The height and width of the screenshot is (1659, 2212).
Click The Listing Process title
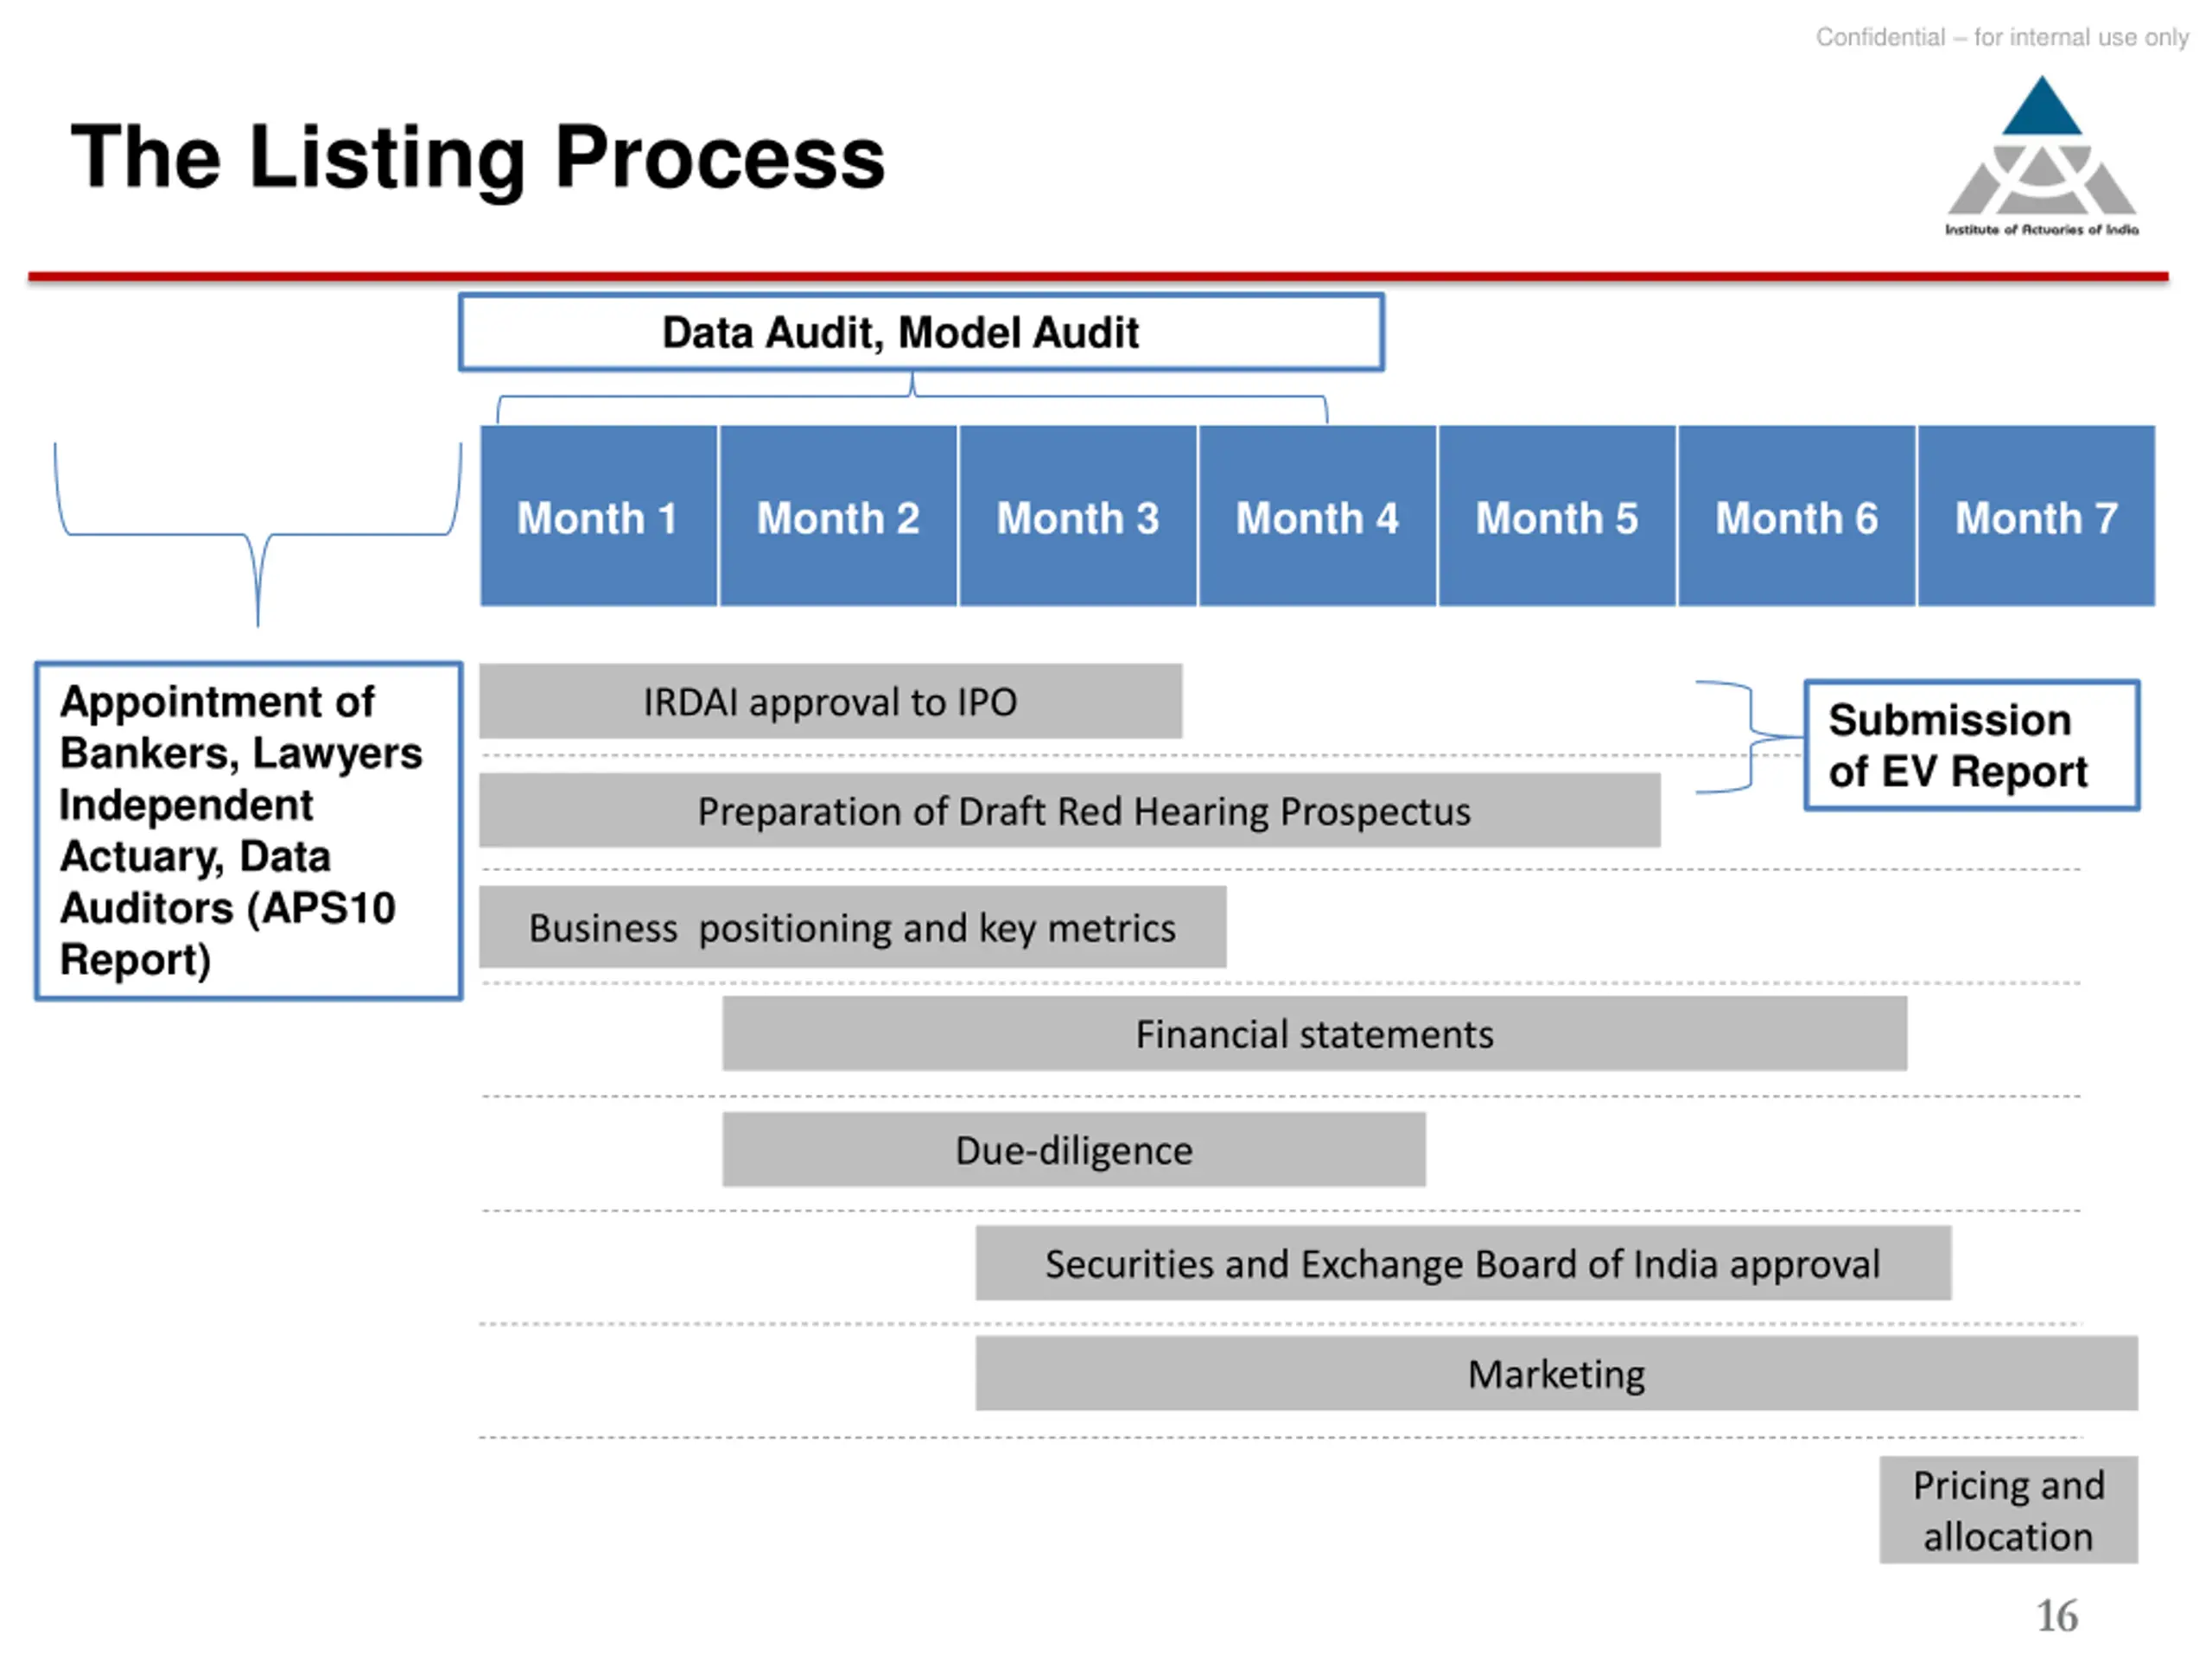coord(478,157)
